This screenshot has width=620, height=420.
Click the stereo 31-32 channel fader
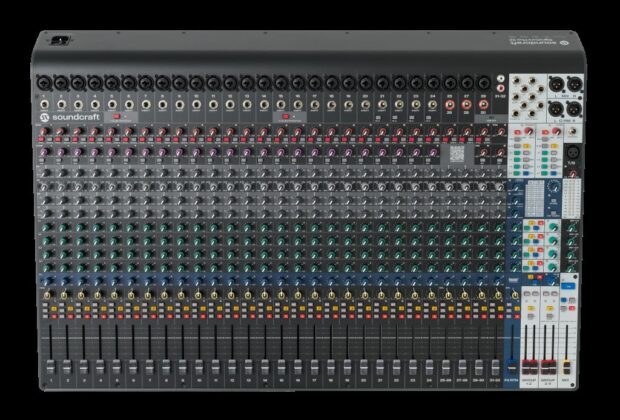495,367
